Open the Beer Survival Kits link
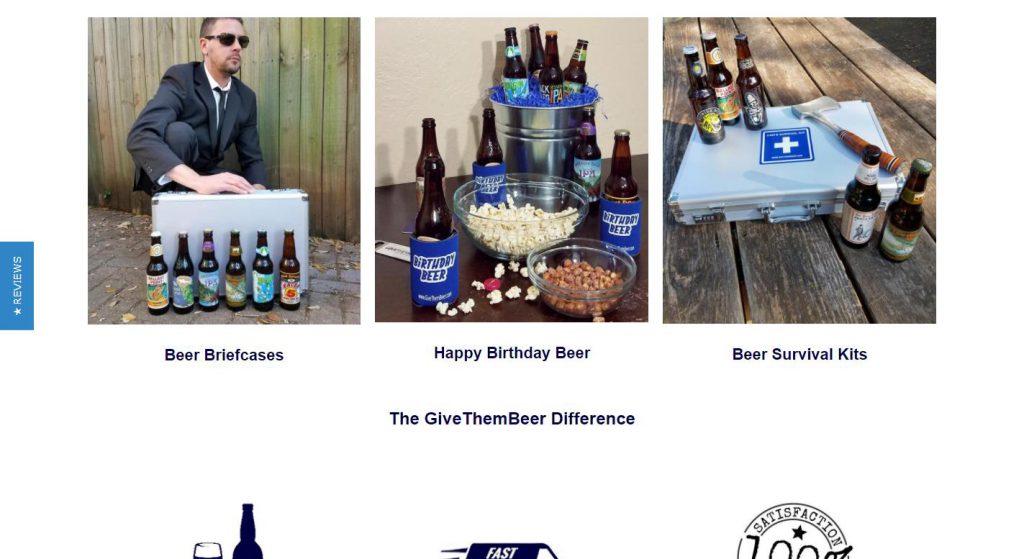 pos(799,355)
